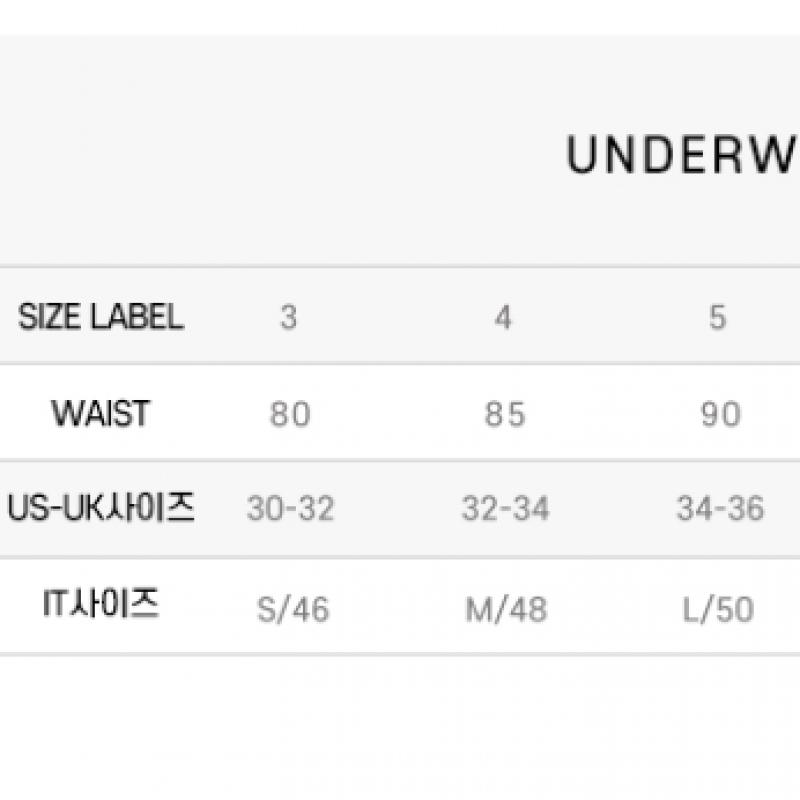This screenshot has width=800, height=800.
Task: Click size label 4 cell
Action: pyautogui.click(x=504, y=317)
